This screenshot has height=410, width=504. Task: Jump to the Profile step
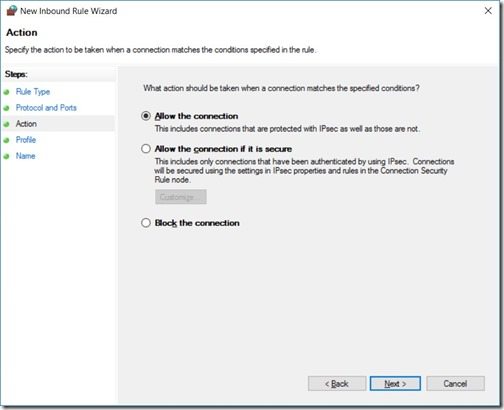click(x=26, y=140)
